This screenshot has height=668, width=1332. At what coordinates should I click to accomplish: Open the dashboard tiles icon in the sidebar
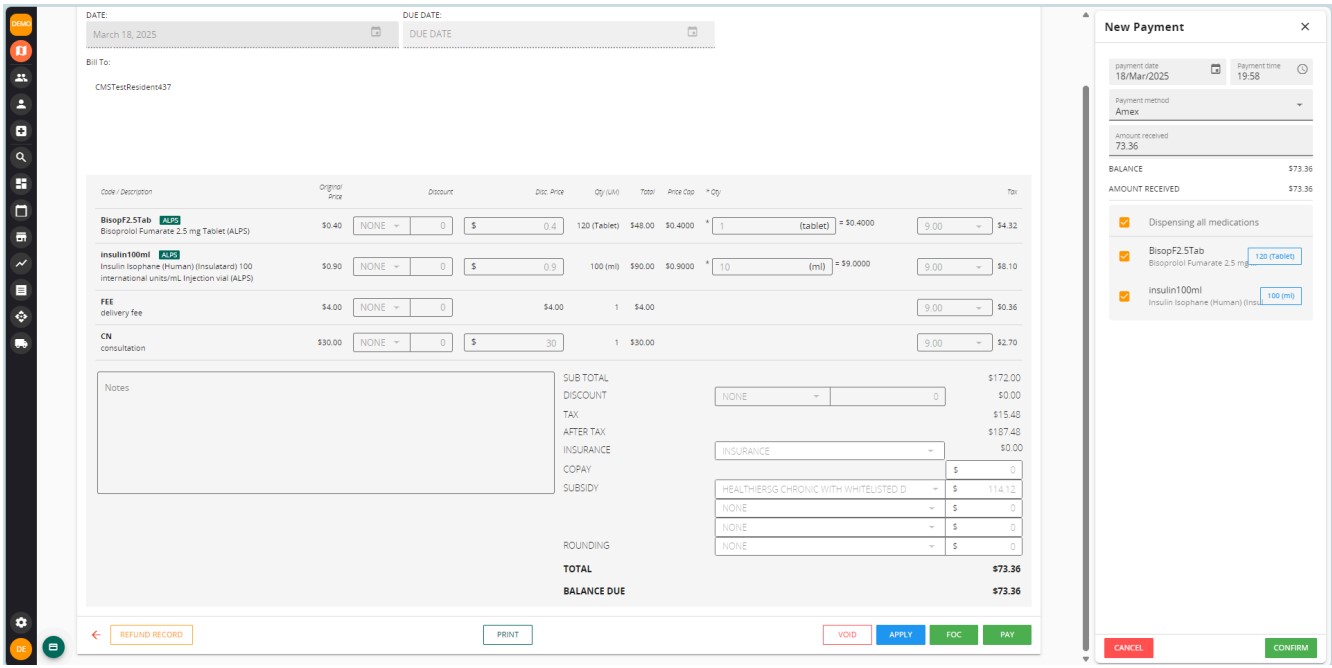21,184
